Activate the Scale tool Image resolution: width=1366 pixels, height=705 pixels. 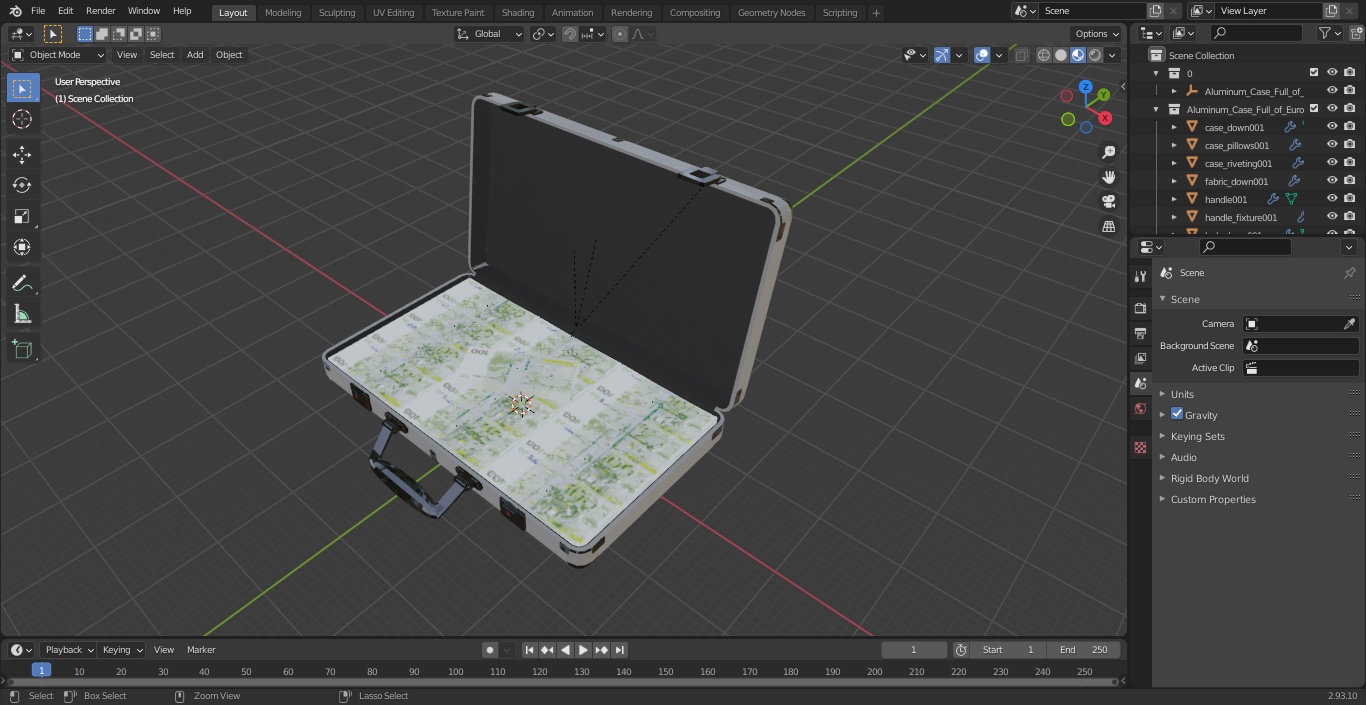coord(22,216)
